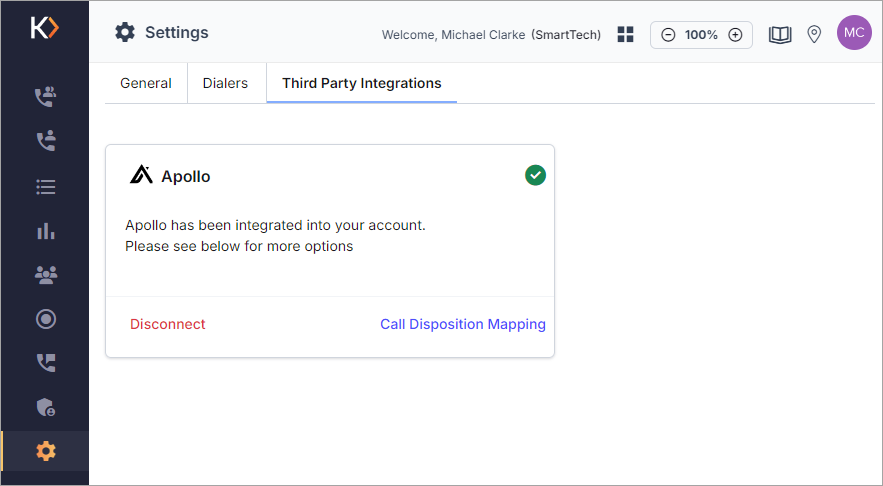Image resolution: width=883 pixels, height=486 pixels.
Task: Increase zoom with the plus button
Action: click(x=735, y=35)
